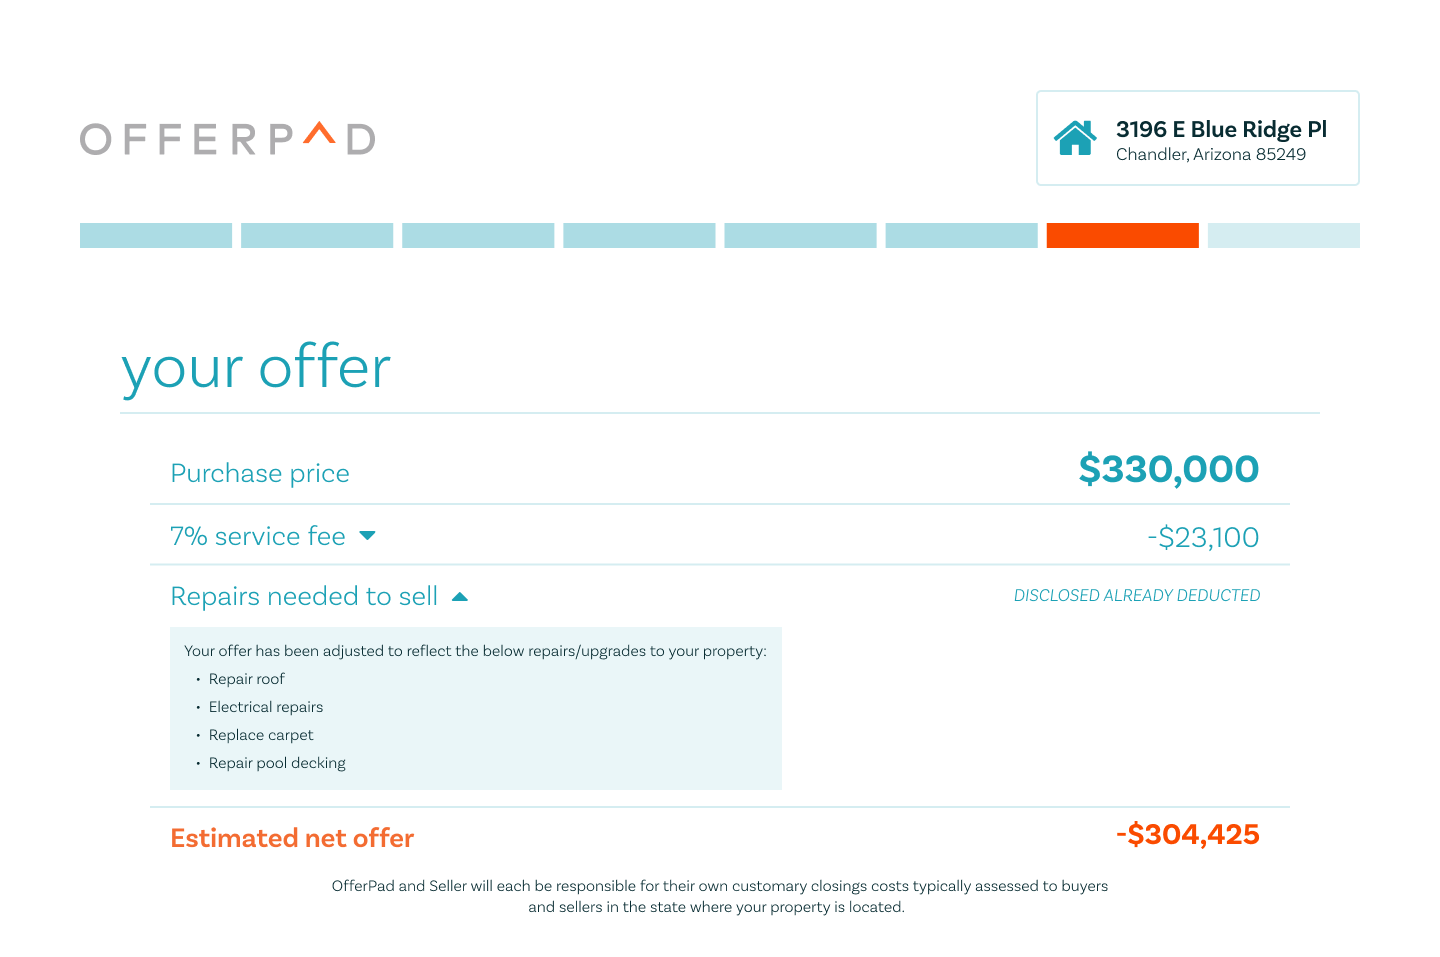This screenshot has height=957, width=1440.
Task: Expand the 7% service fee dropdown arrow
Action: 367,536
